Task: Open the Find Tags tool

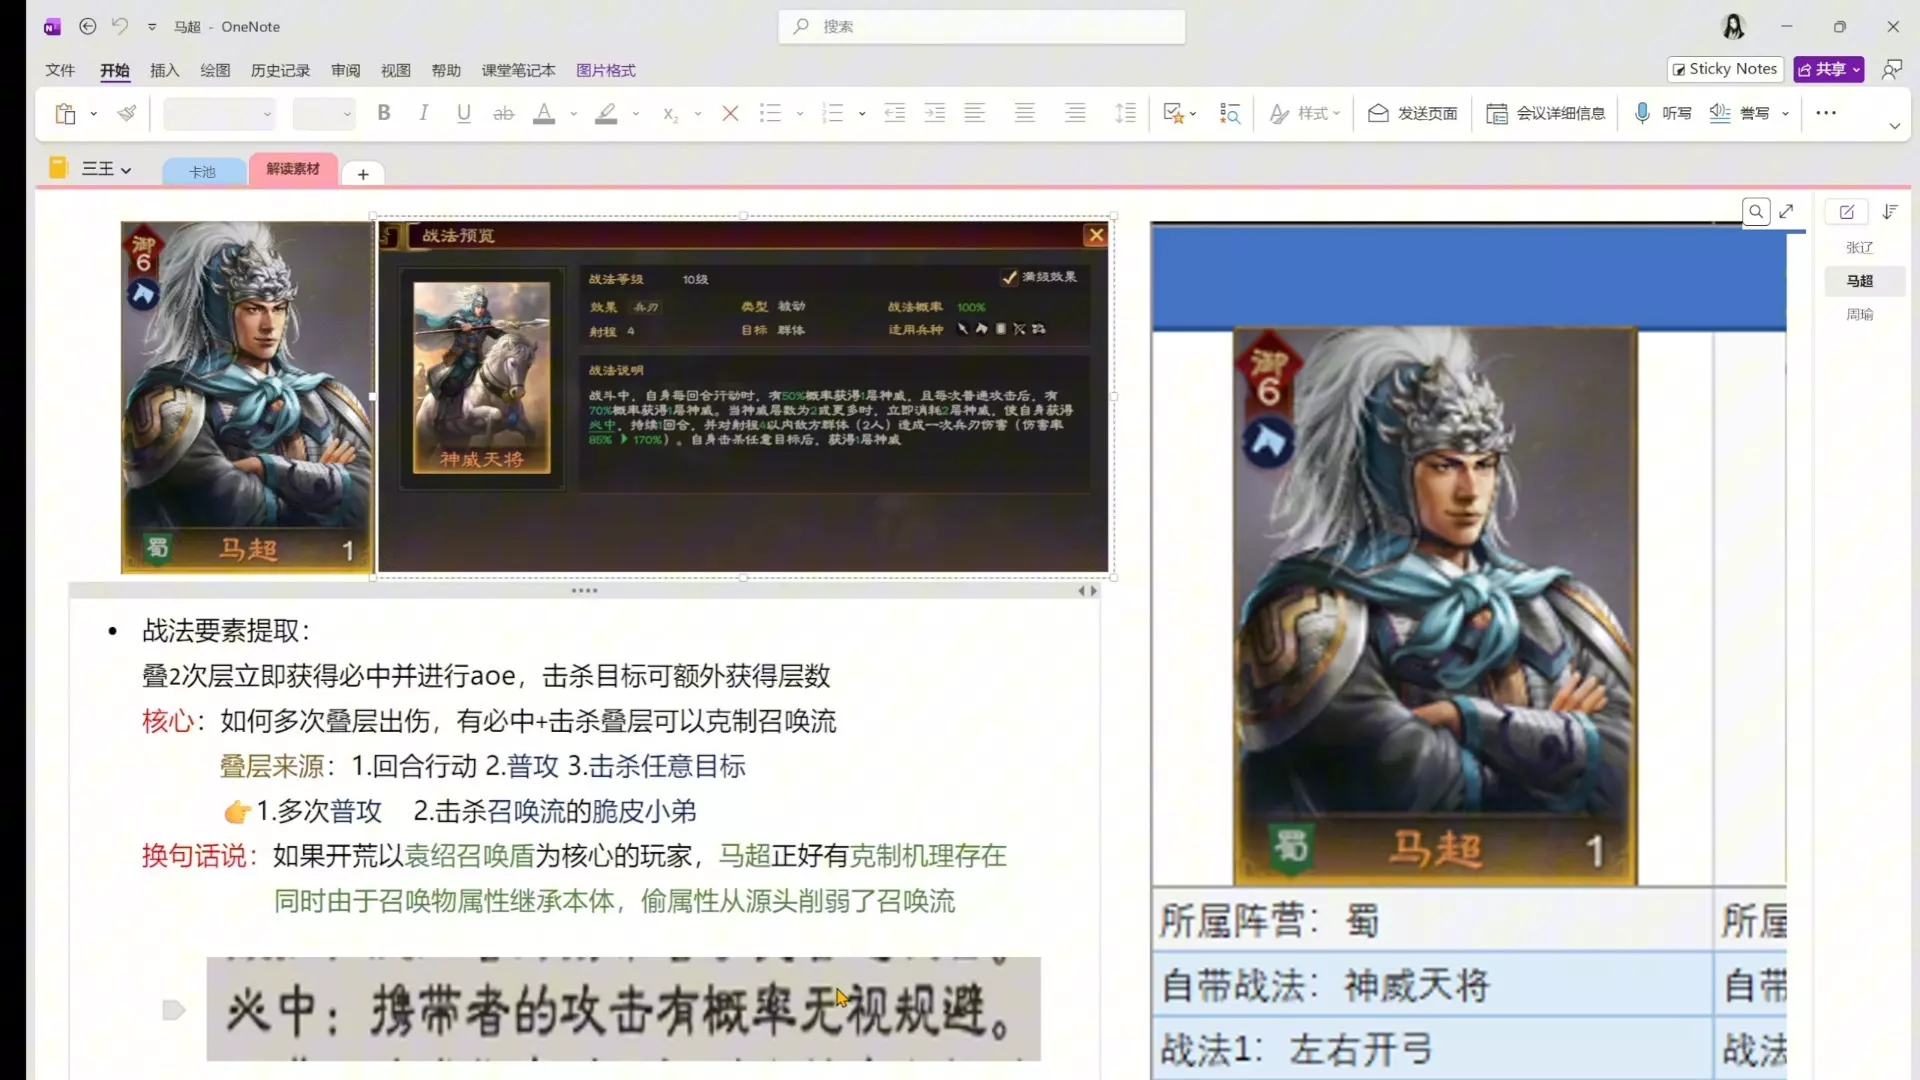Action: [x=1231, y=114]
